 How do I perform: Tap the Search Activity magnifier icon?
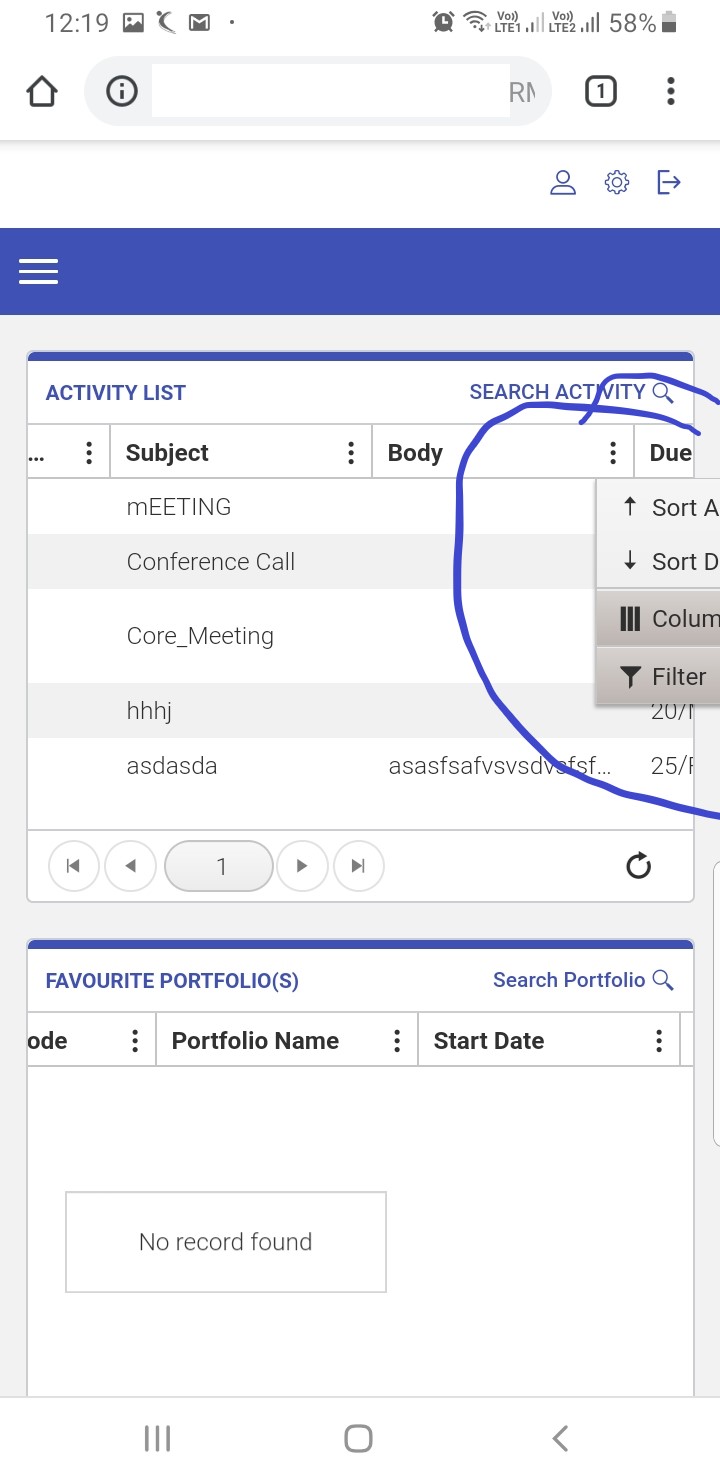coord(663,392)
